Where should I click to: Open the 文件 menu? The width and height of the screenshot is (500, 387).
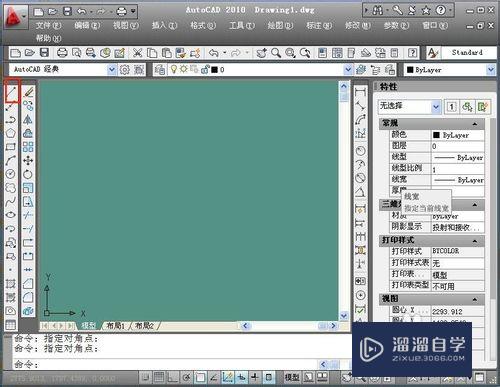coord(48,25)
